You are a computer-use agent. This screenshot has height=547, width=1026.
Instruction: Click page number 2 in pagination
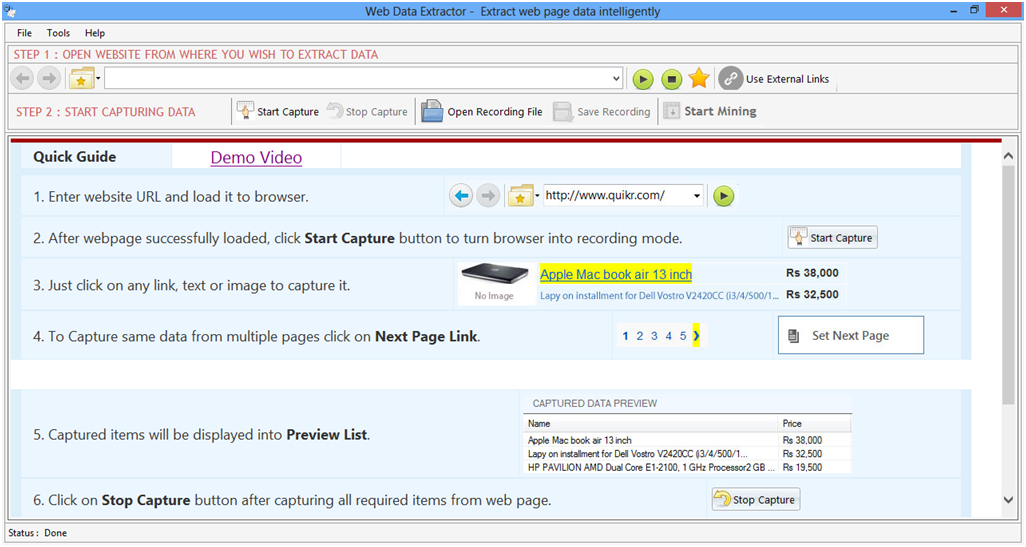(x=640, y=336)
